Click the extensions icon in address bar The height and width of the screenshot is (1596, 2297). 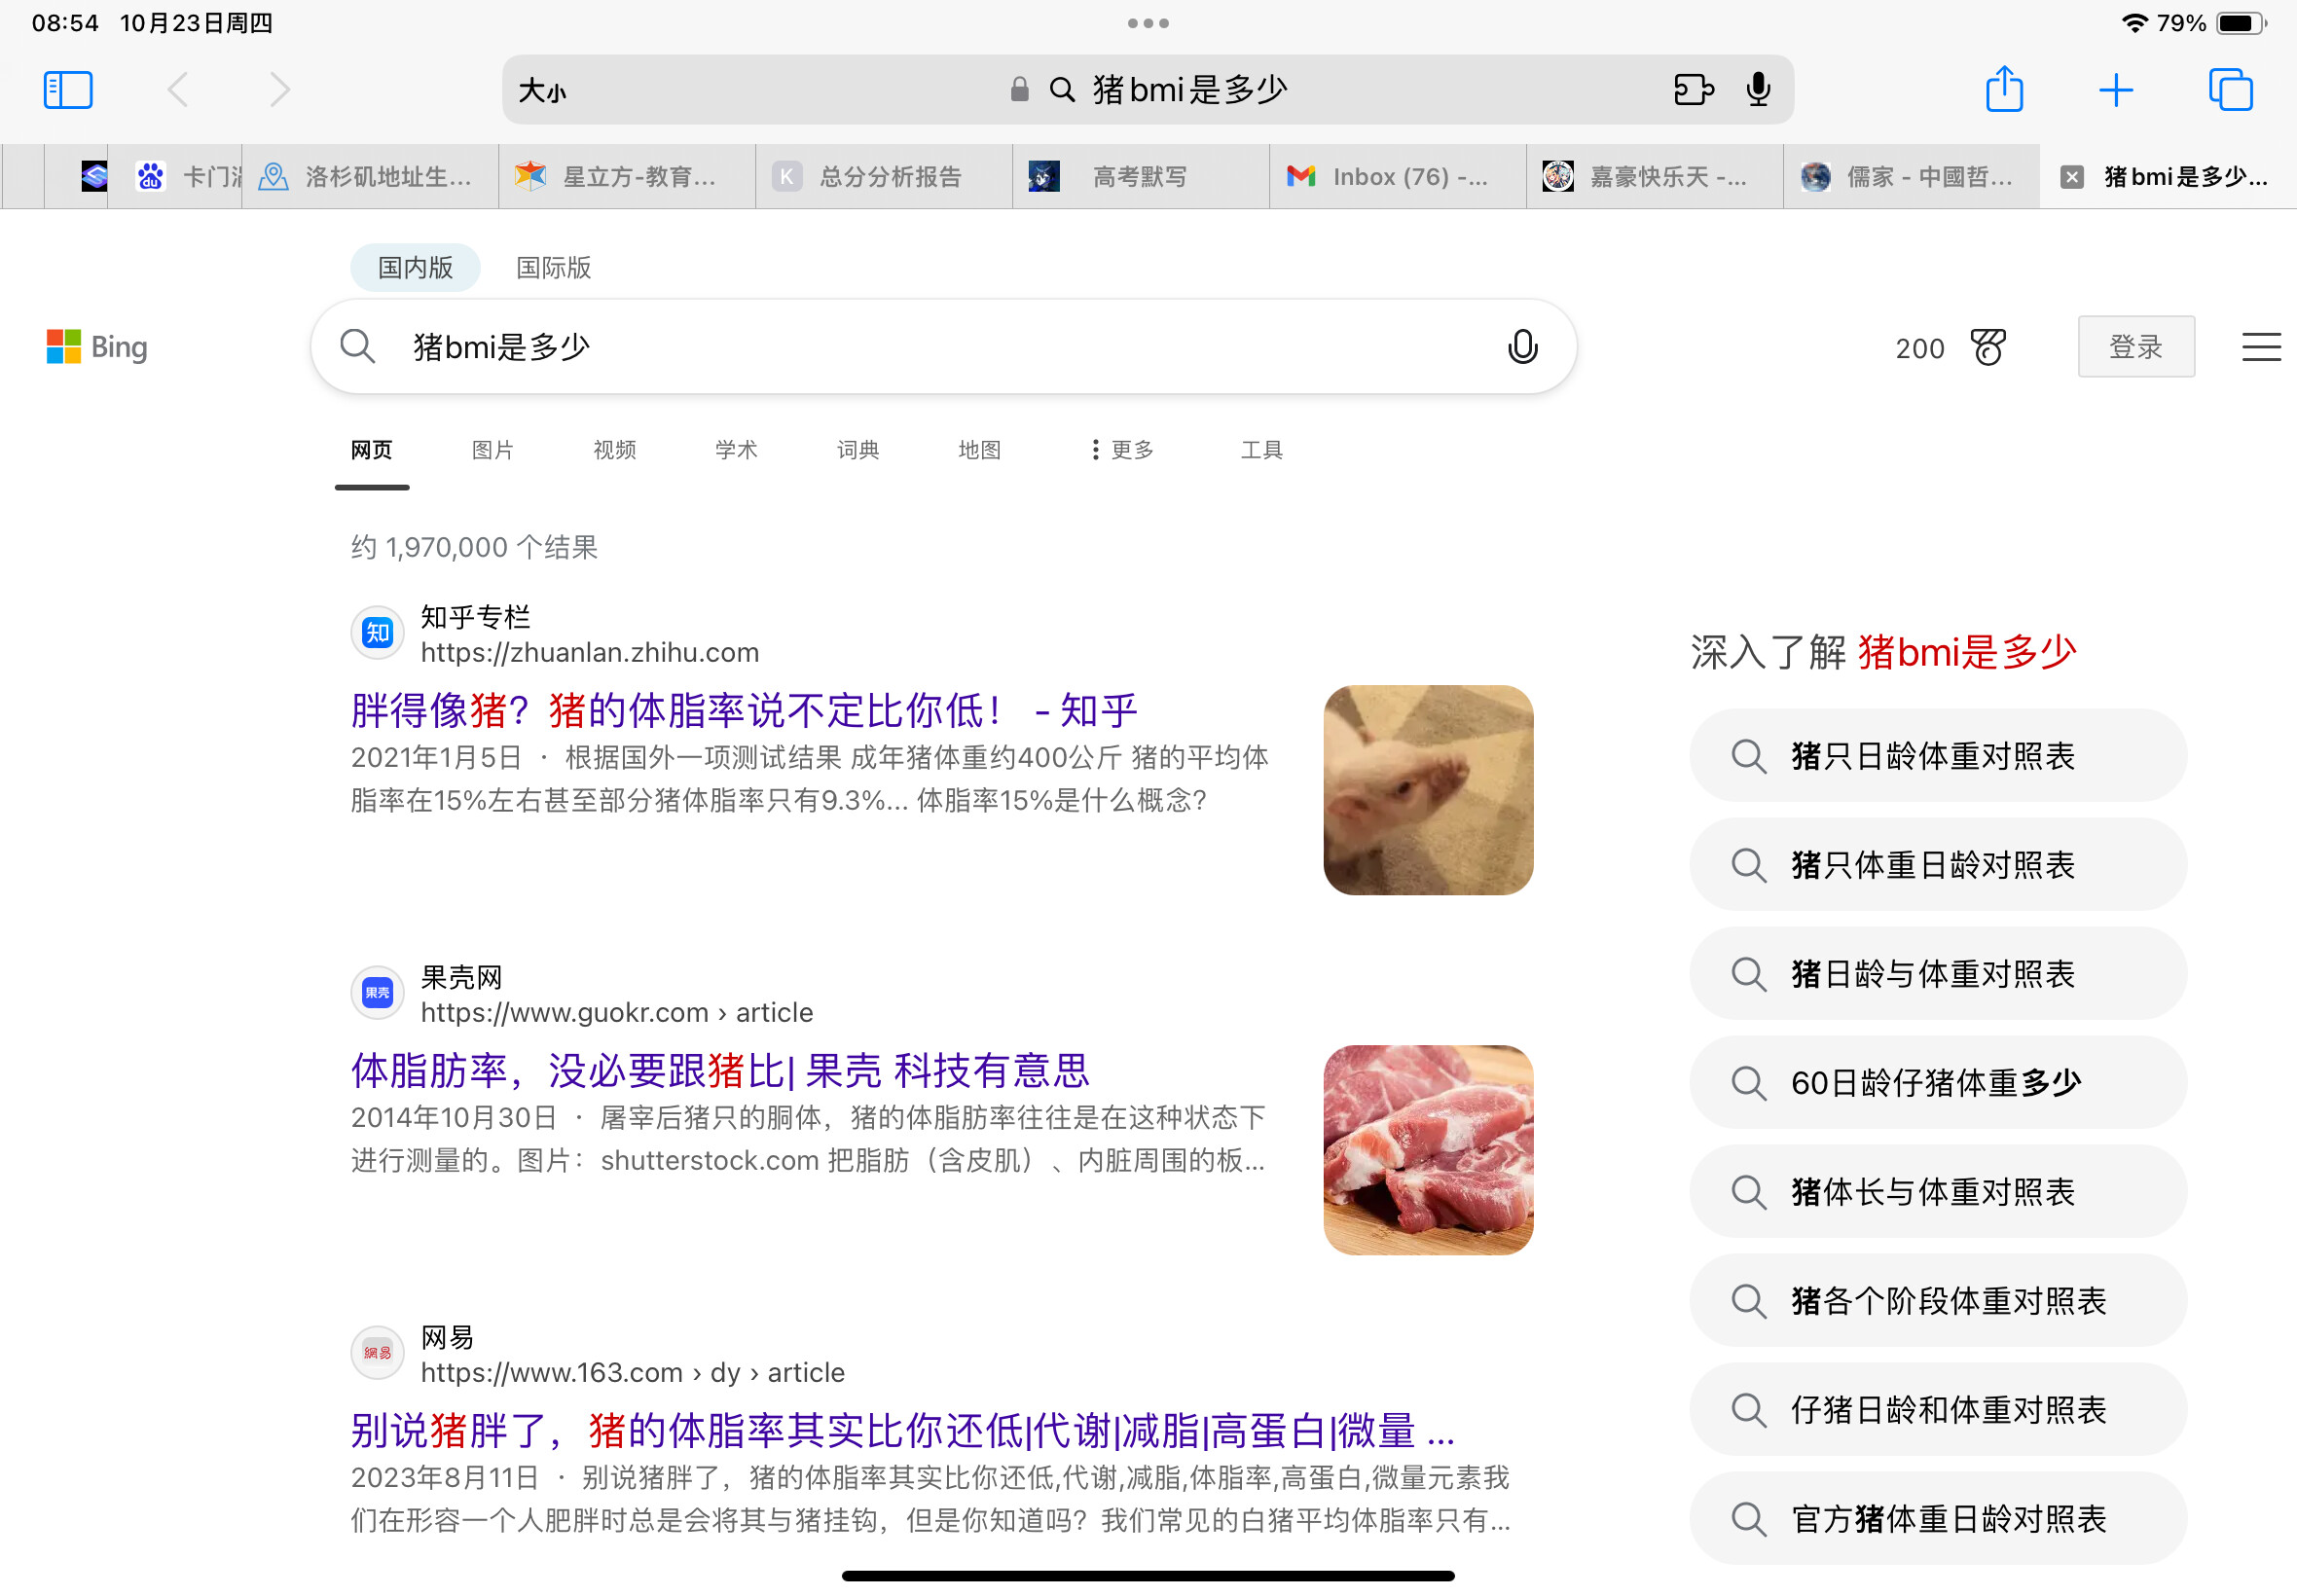tap(1692, 90)
